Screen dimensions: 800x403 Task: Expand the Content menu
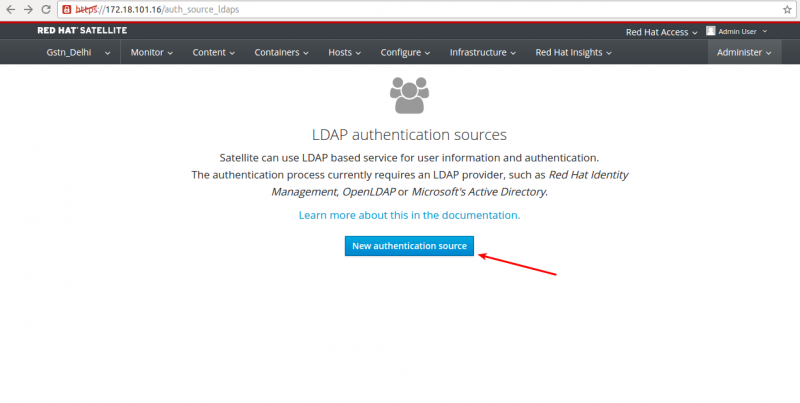pos(213,53)
